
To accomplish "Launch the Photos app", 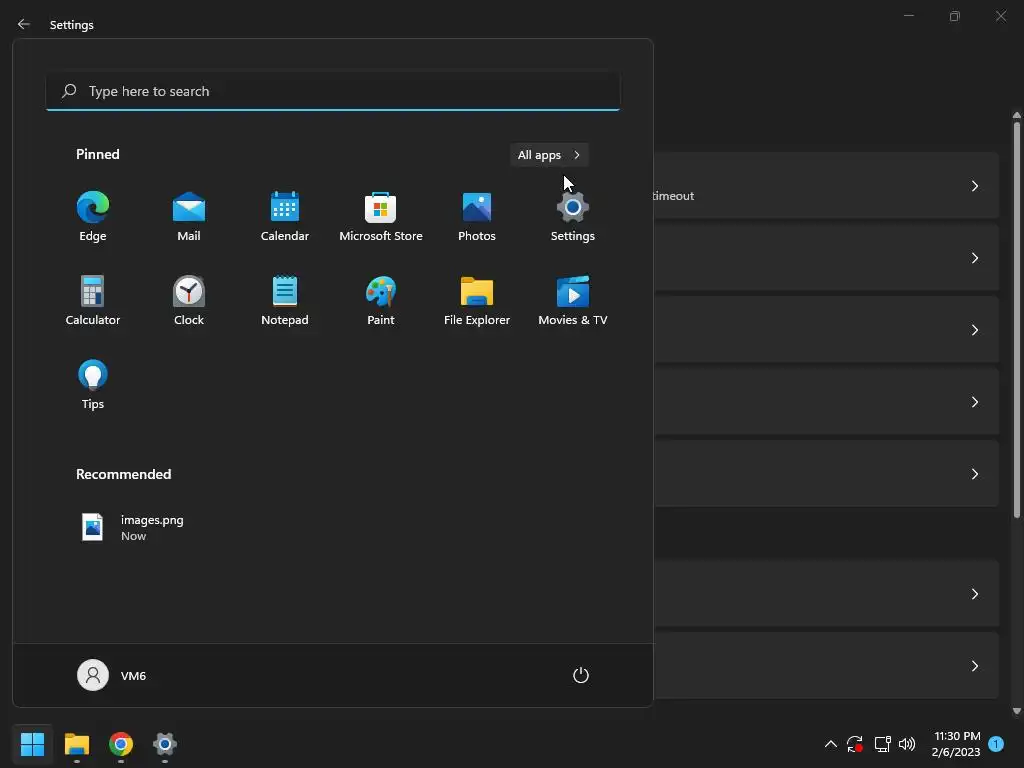I will coord(477,217).
